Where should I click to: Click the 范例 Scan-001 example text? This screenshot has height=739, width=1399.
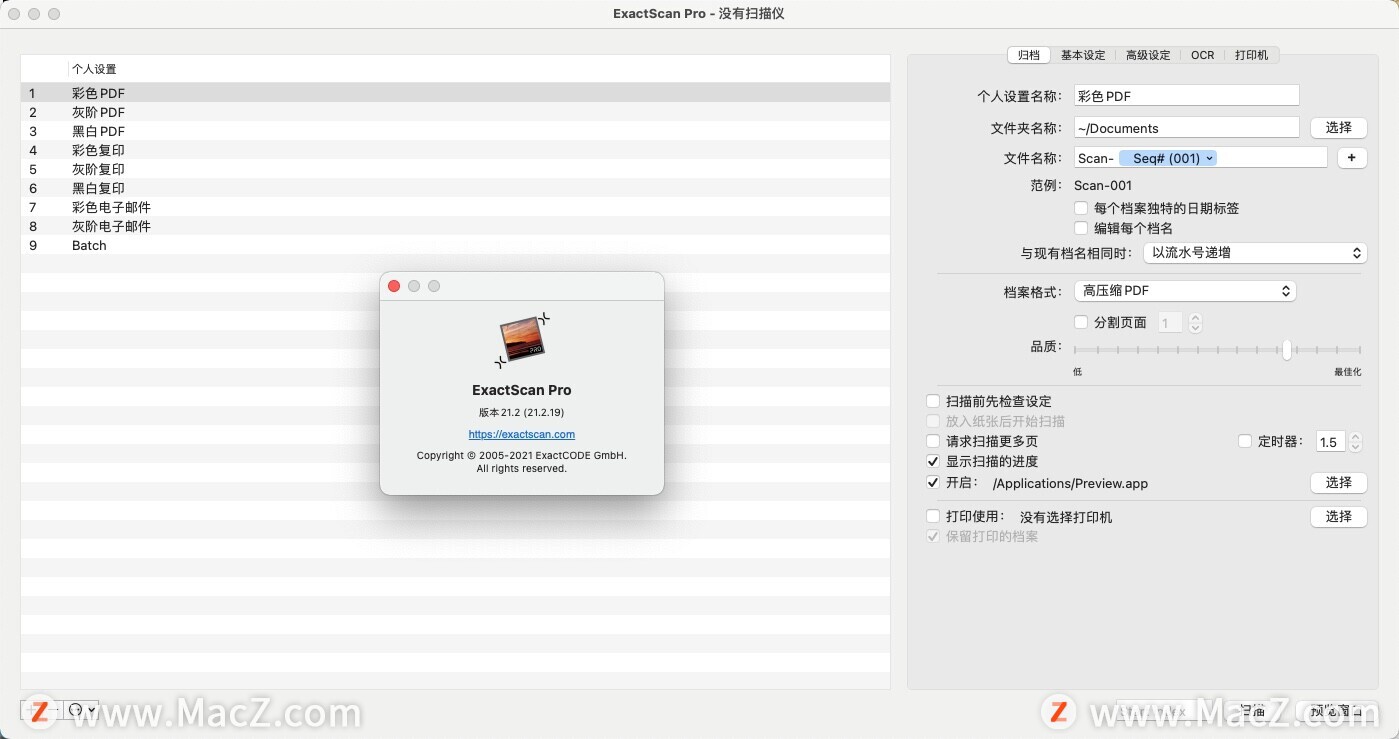(x=1103, y=185)
